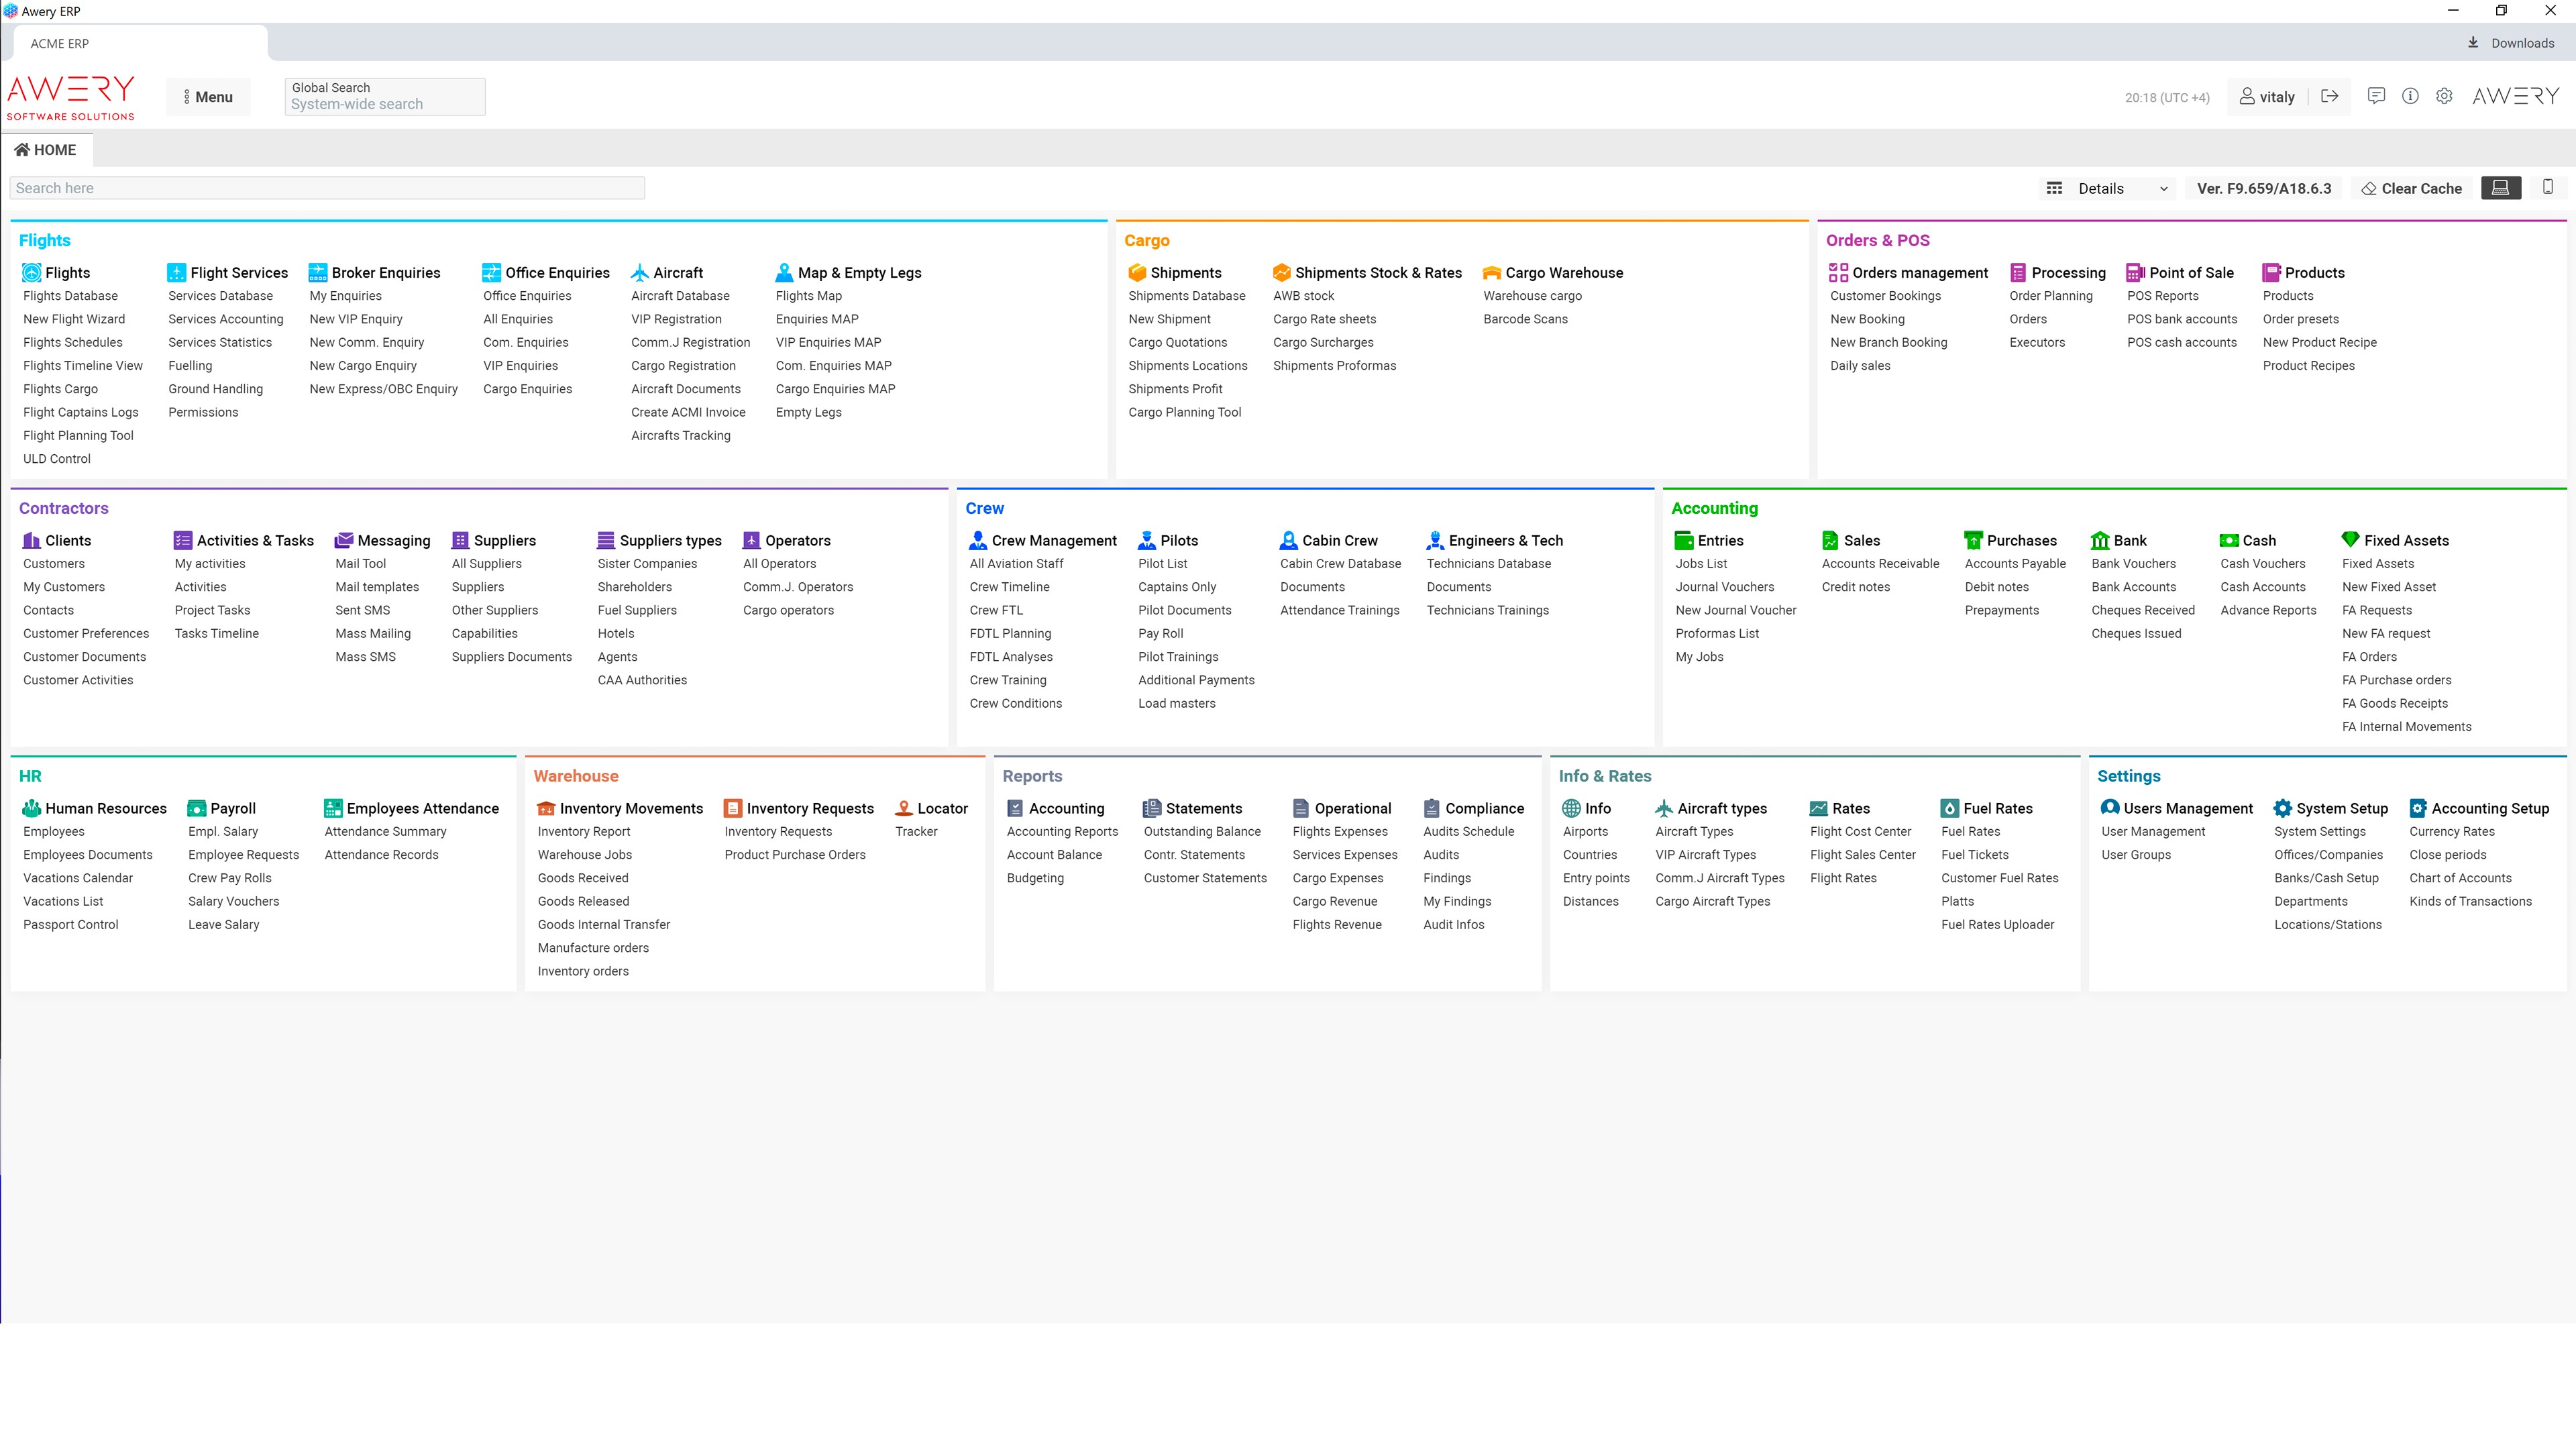Open the chat messages icon

[2376, 96]
